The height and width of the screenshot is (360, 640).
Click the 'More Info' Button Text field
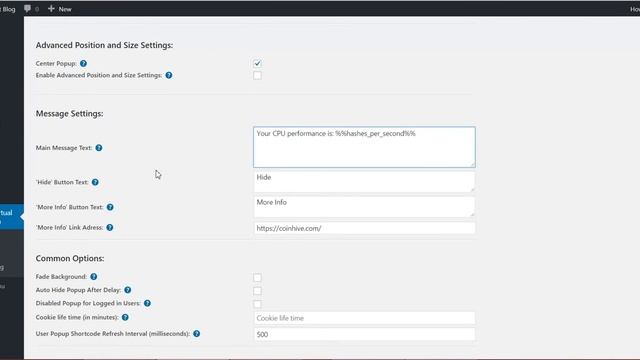tap(364, 207)
